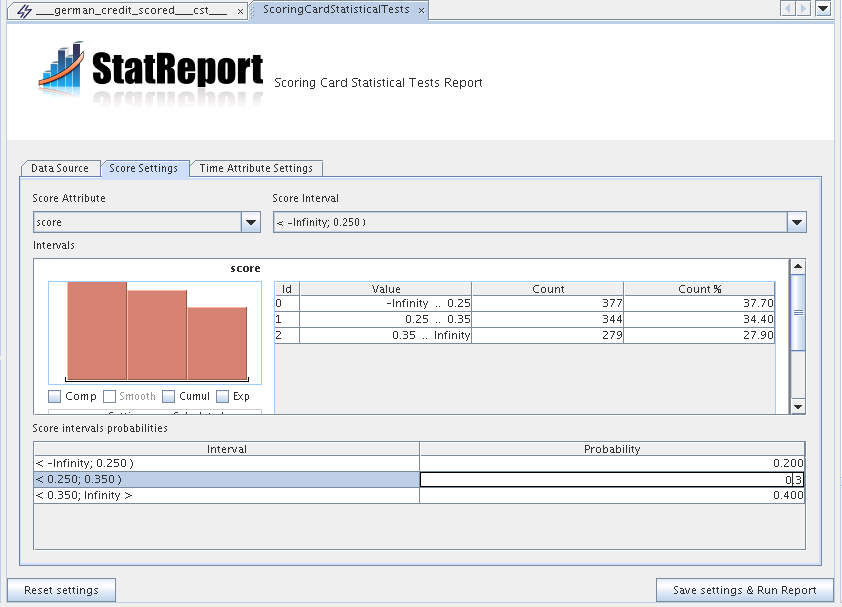
Task: Expand the Score Interval dropdown arrow
Action: pos(797,222)
